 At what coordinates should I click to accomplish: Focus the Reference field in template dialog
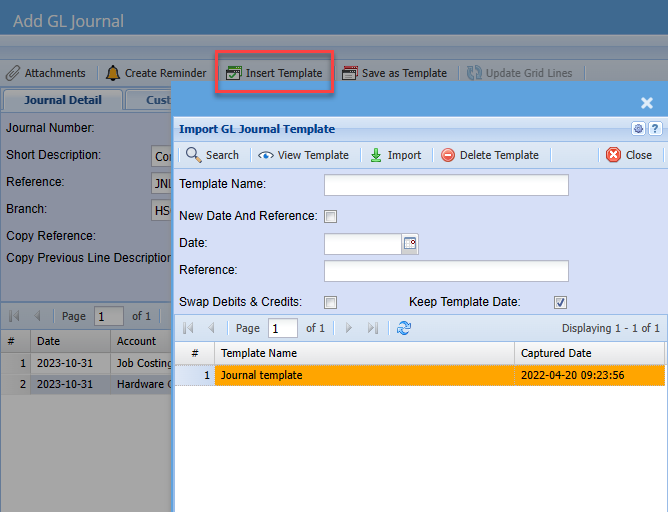(446, 271)
